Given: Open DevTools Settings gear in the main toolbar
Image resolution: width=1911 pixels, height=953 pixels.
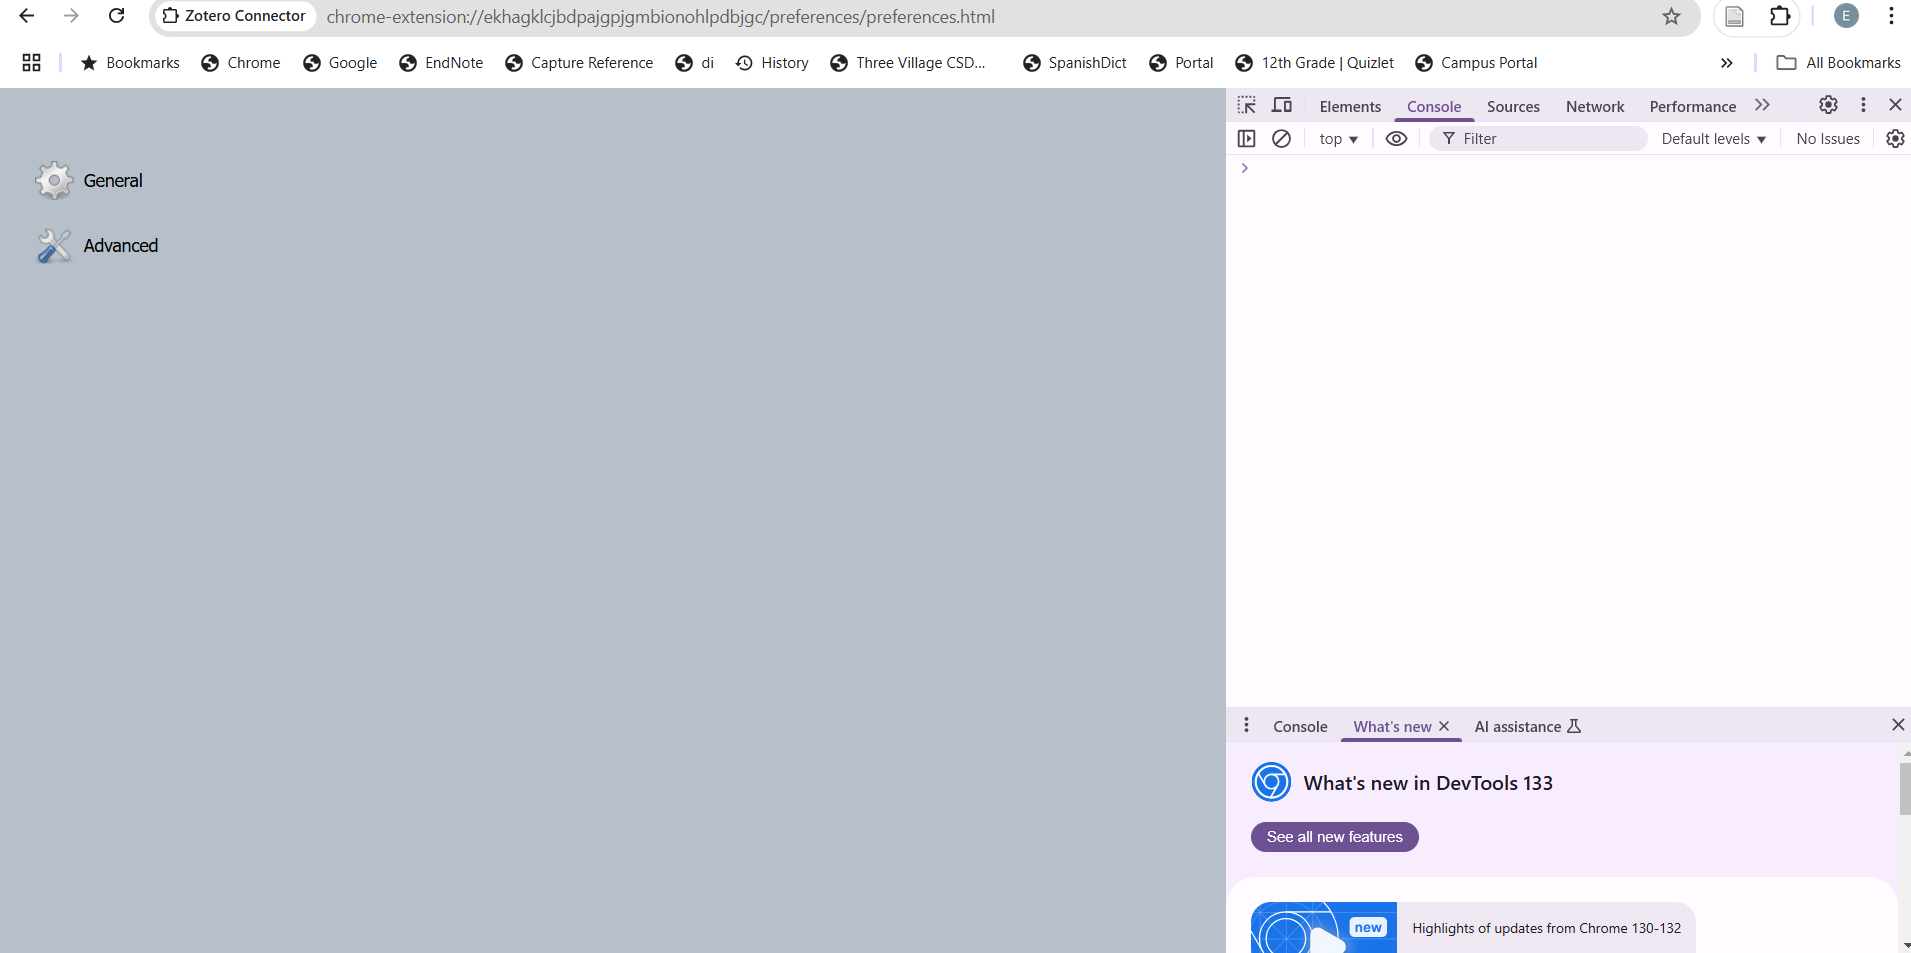Looking at the screenshot, I should coord(1828,105).
